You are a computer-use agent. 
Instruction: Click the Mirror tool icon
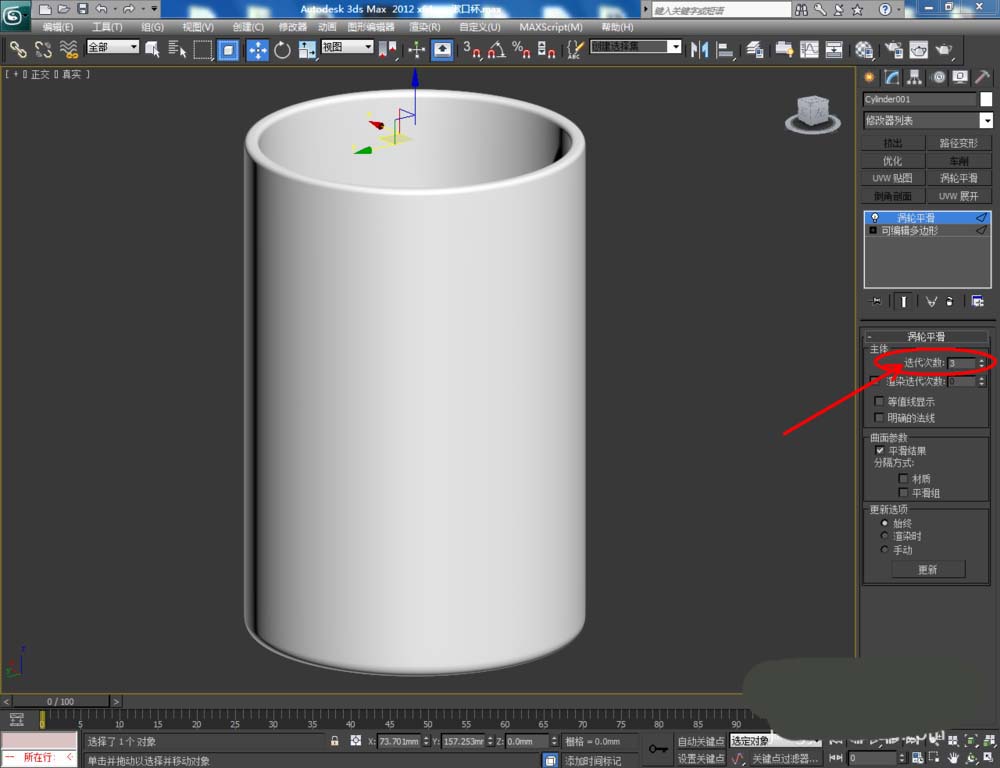click(701, 50)
